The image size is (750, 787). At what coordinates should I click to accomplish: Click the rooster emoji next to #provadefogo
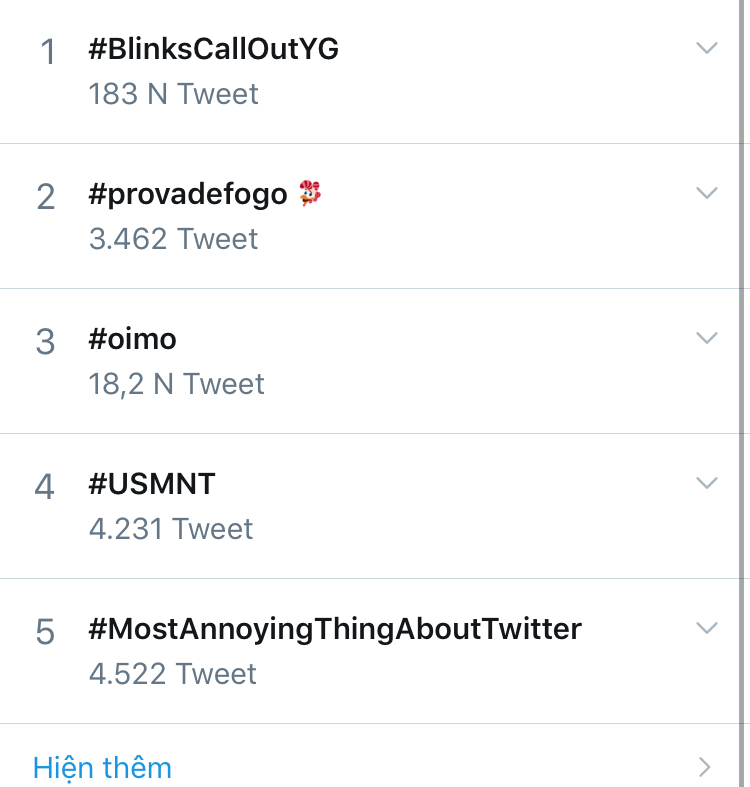click(x=310, y=193)
